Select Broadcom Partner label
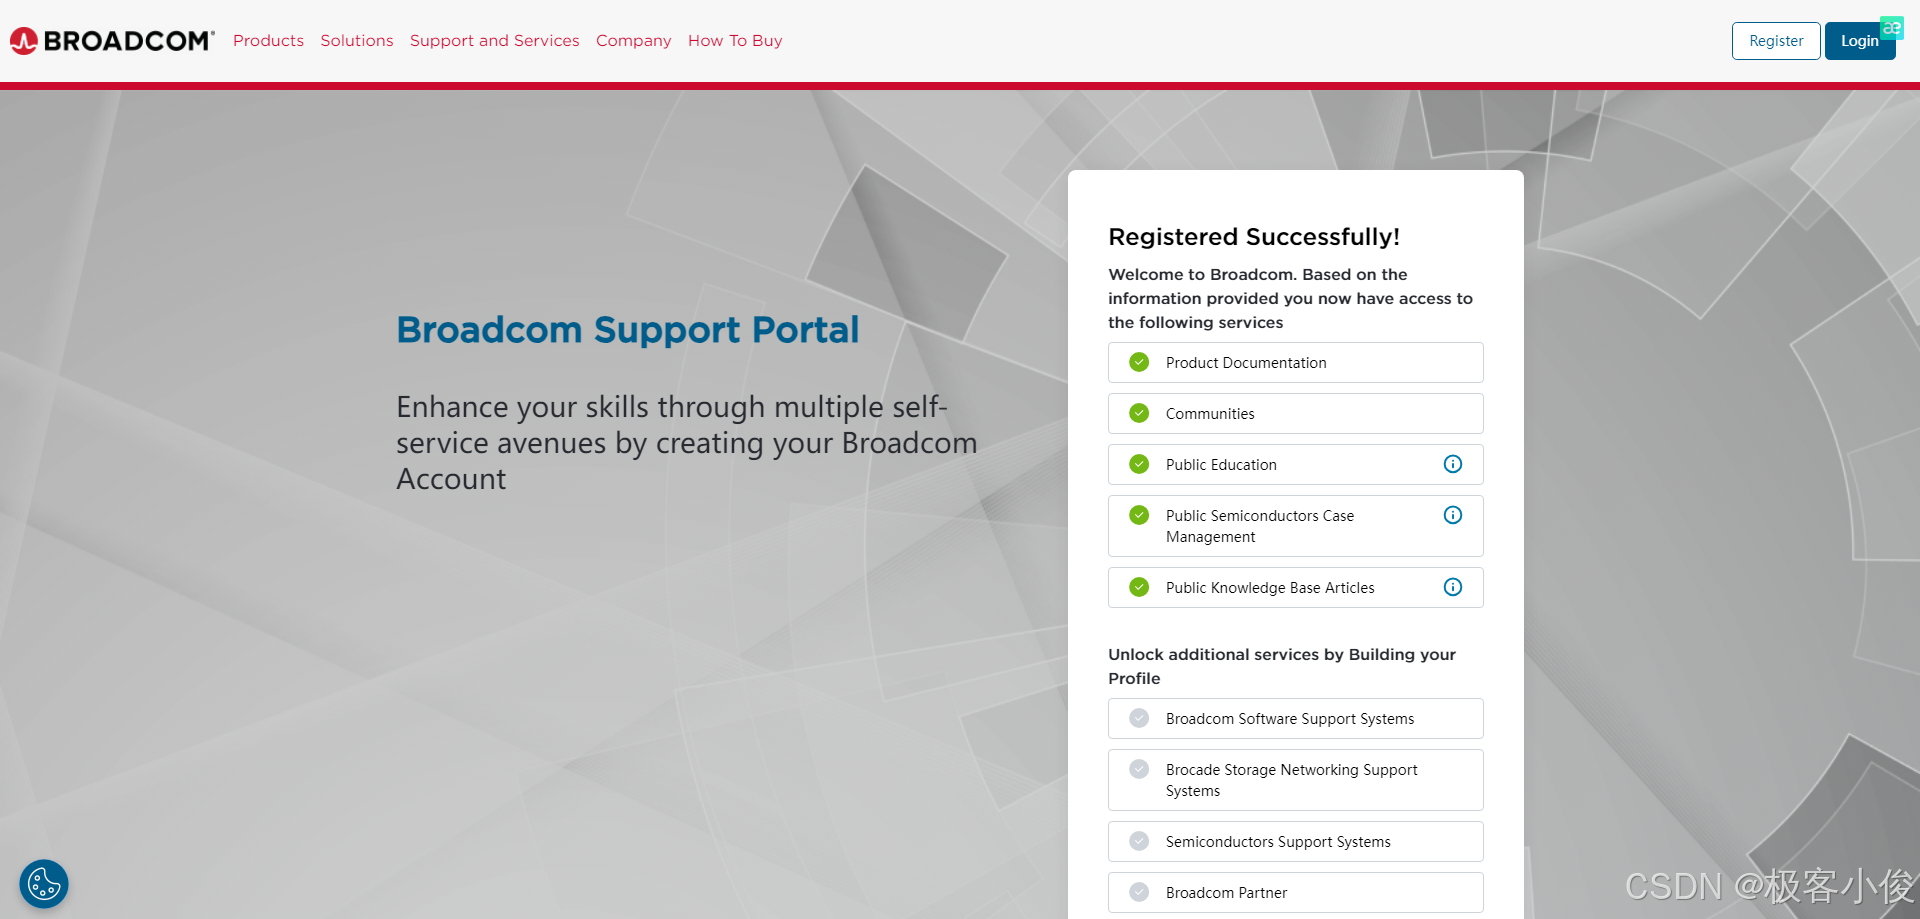 click(x=1226, y=893)
